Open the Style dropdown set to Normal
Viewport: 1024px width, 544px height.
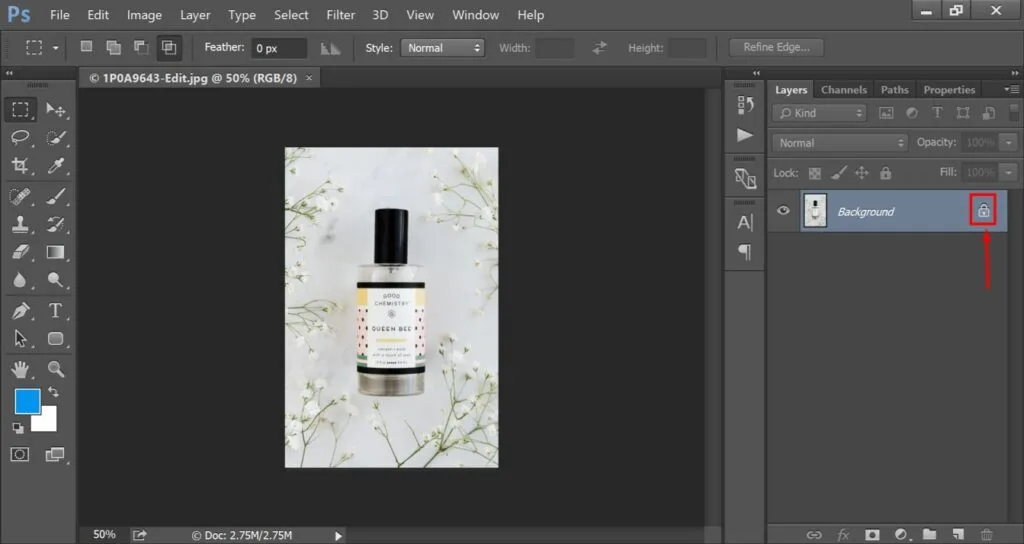pos(442,48)
